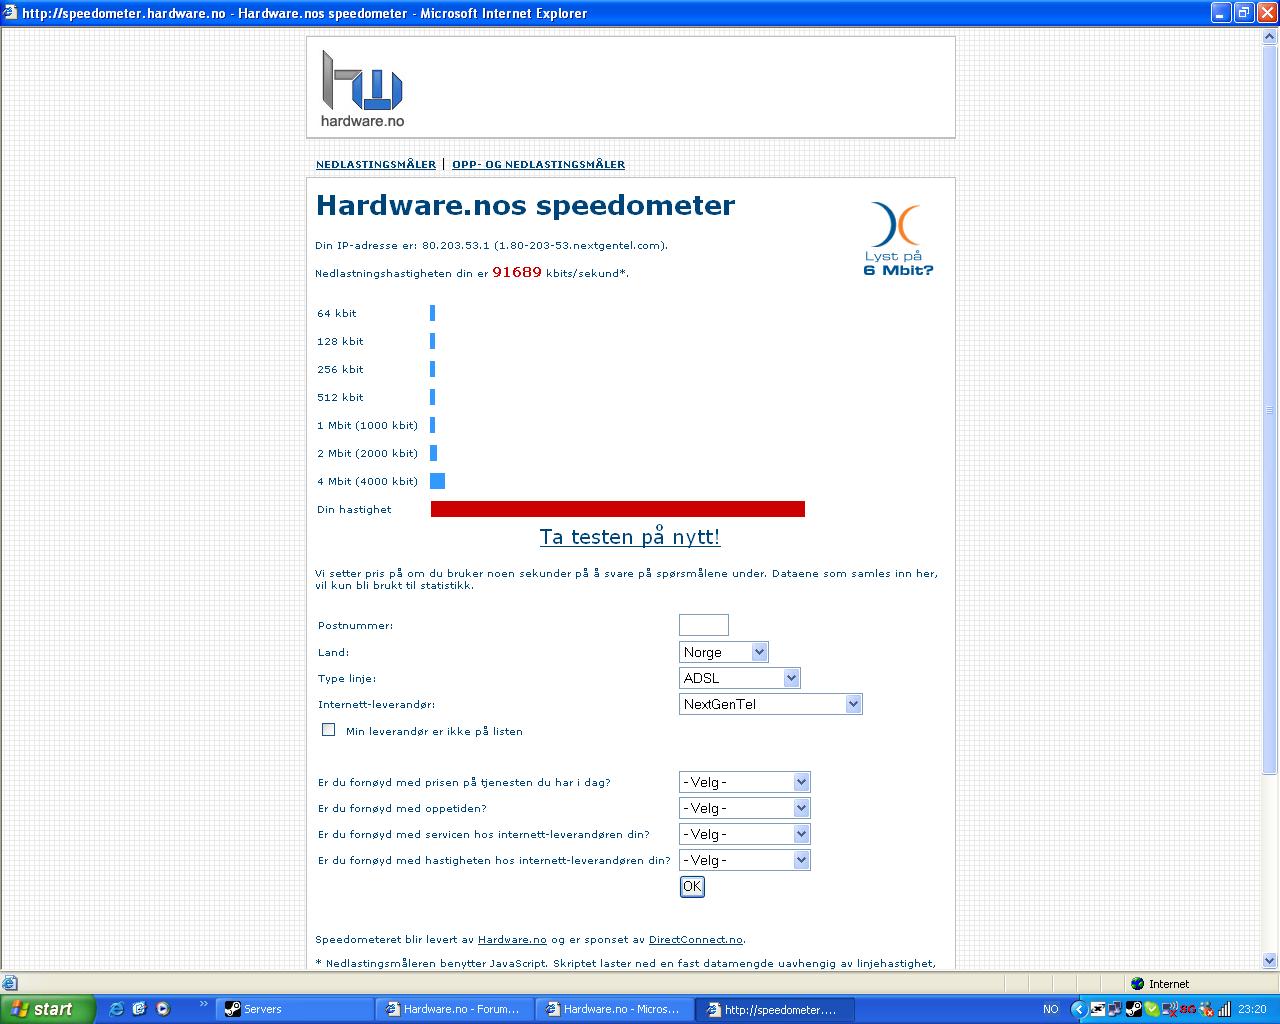The width and height of the screenshot is (1280, 1024).
Task: Click the page icon in status bar
Action: (9, 984)
